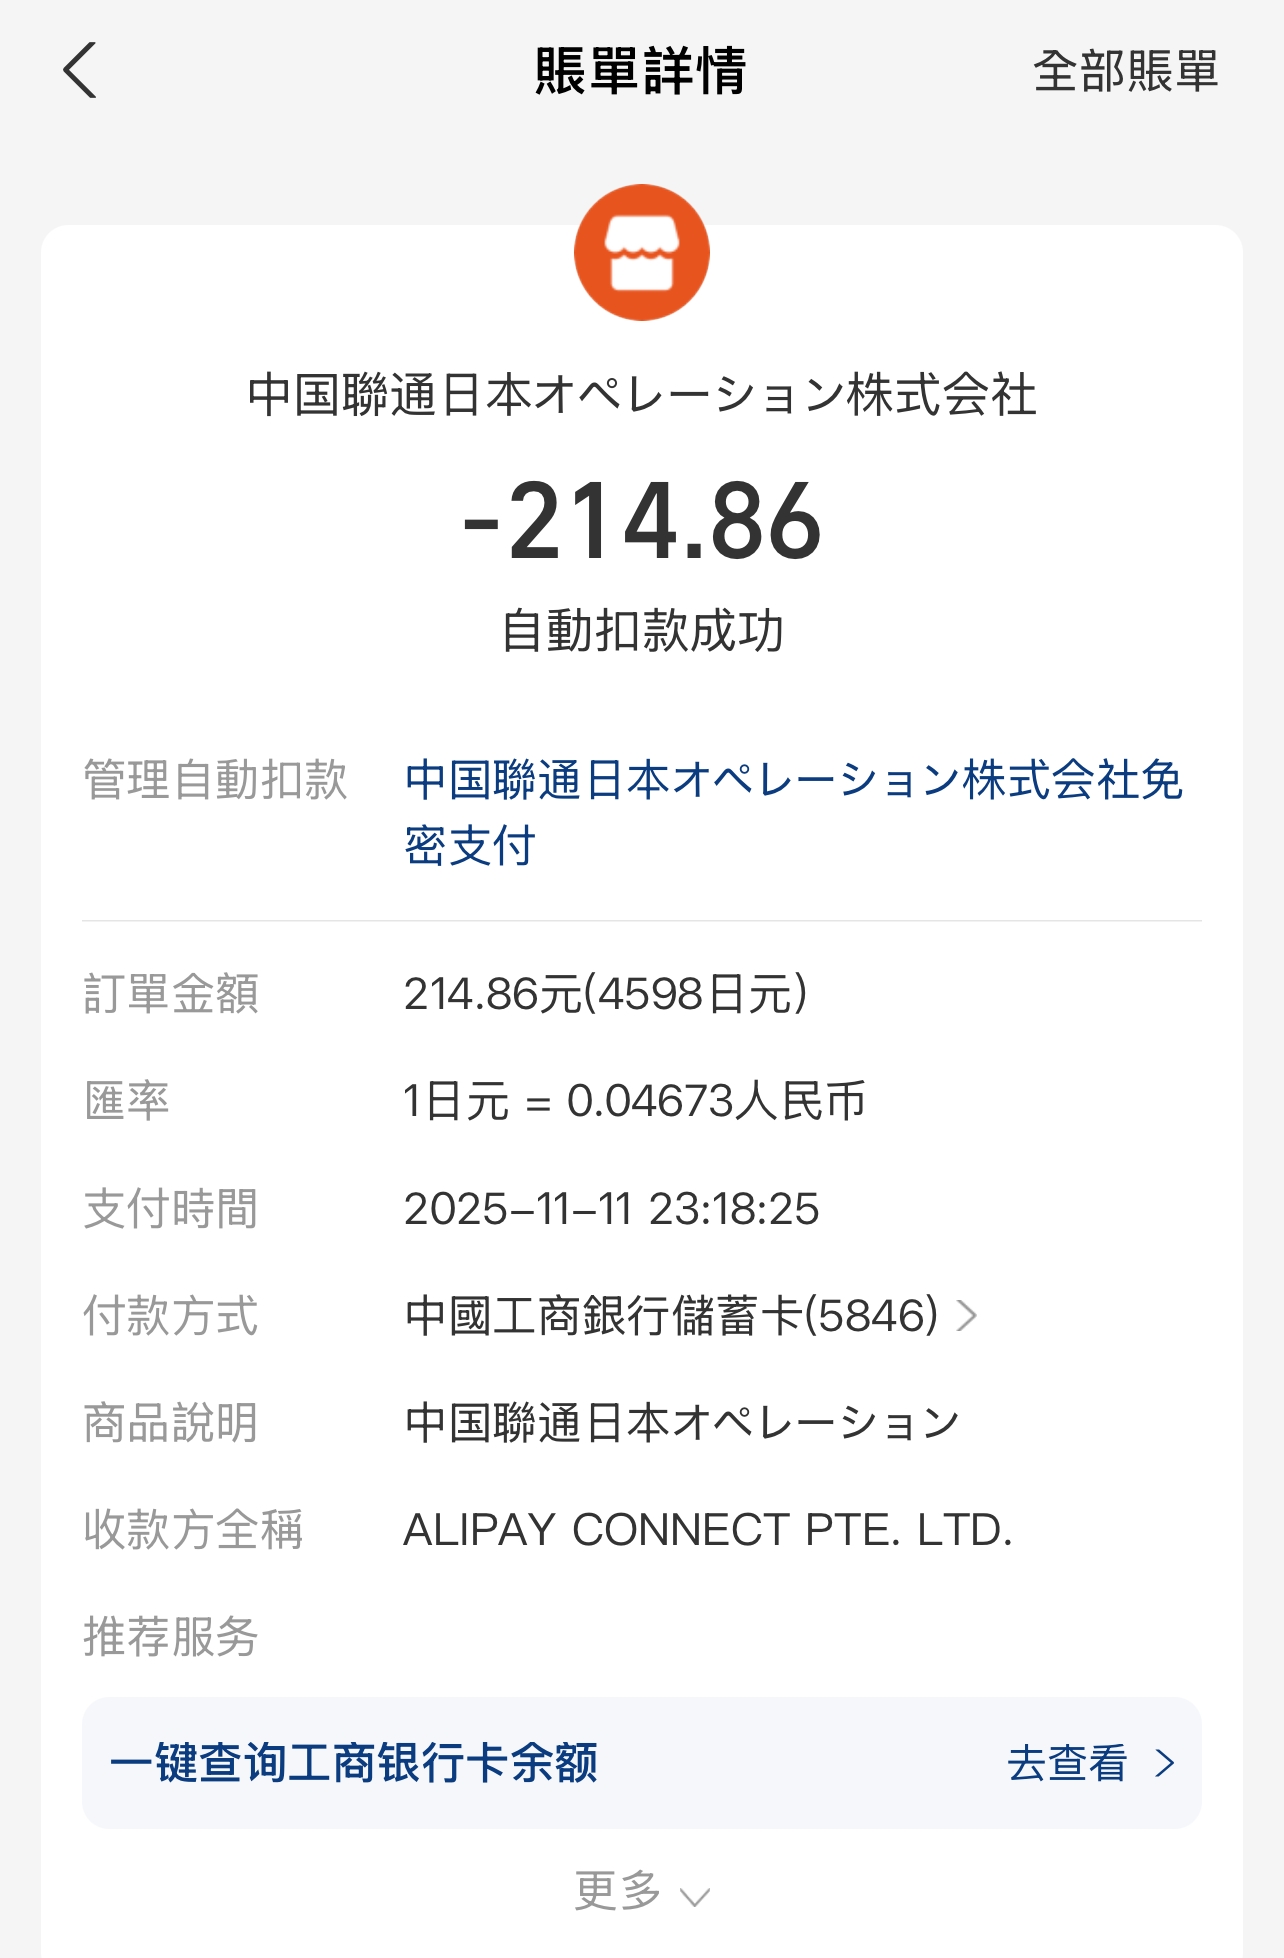Click the chevron next to the bank card

pos(966,1316)
